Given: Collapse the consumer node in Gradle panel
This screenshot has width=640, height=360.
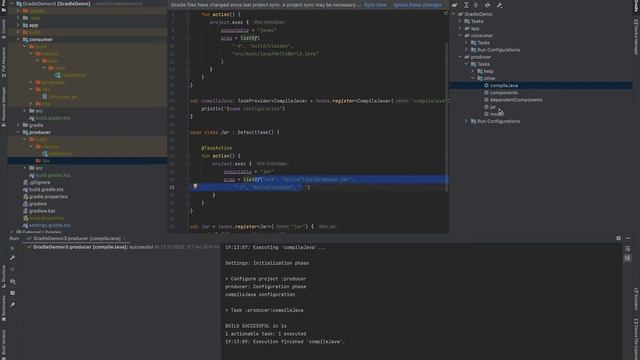Looking at the screenshot, I should pos(460,36).
